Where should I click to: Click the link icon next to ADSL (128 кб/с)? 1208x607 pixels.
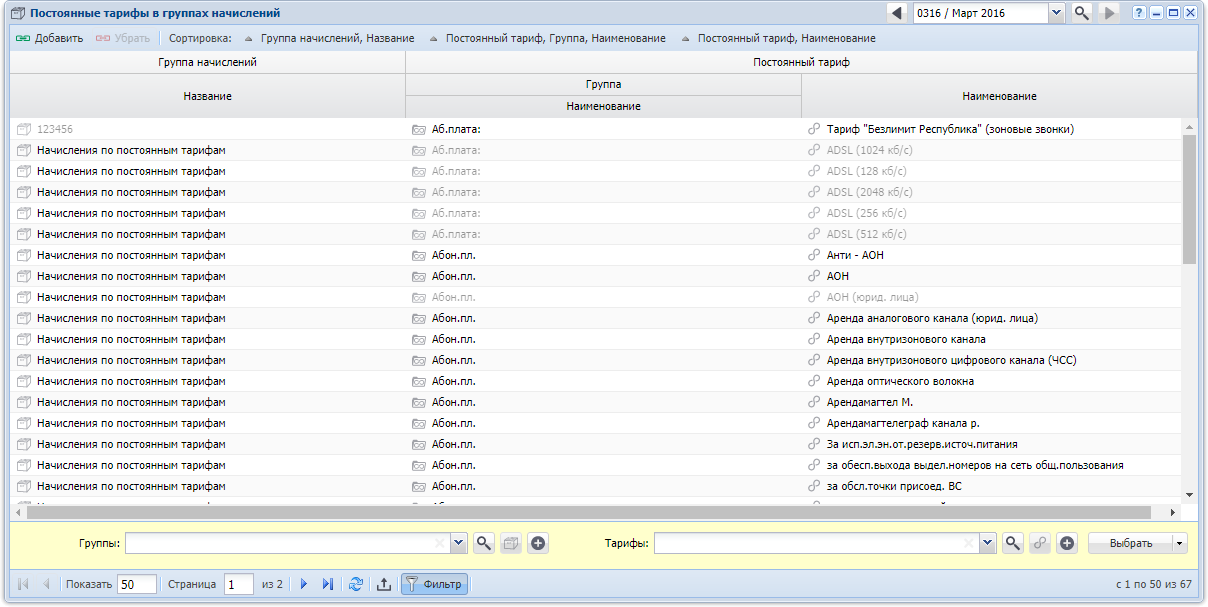click(814, 171)
